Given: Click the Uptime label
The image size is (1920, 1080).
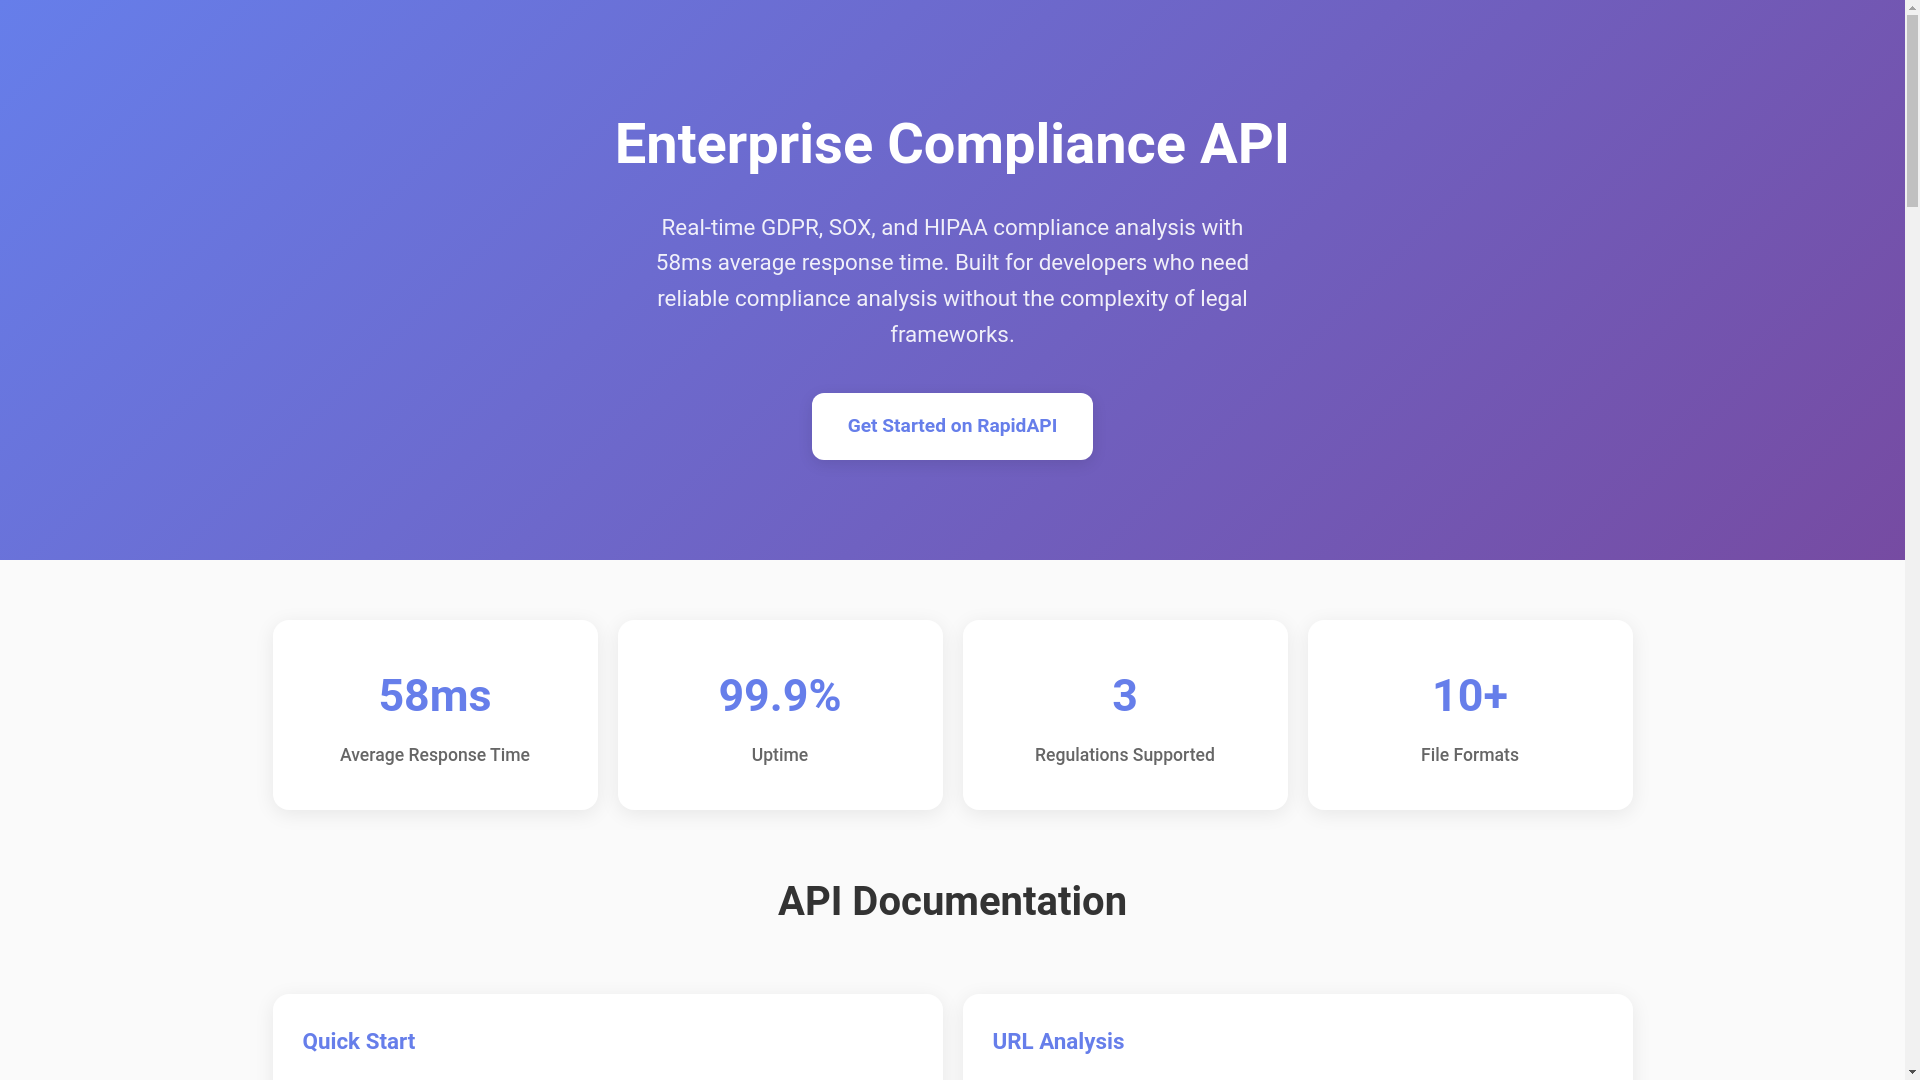Looking at the screenshot, I should 780,755.
